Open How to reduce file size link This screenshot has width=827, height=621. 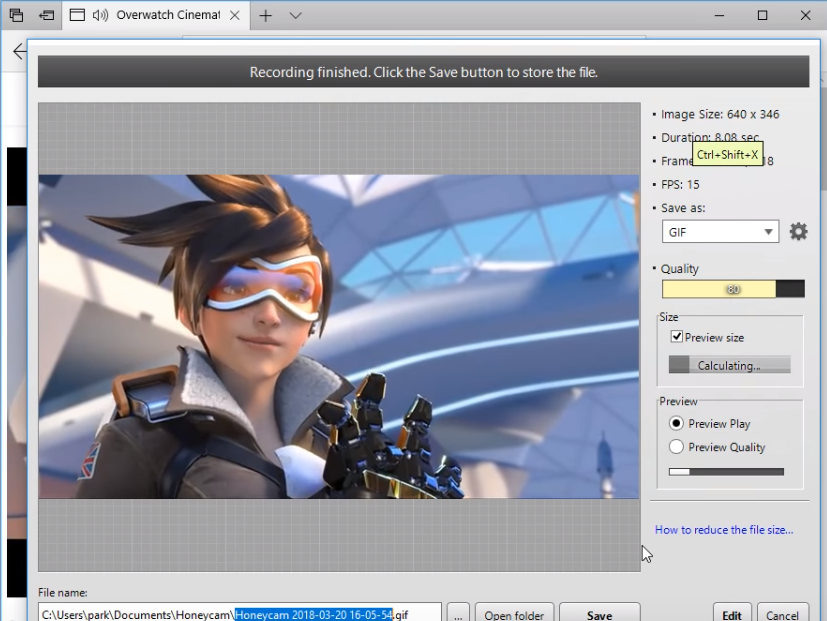point(724,530)
